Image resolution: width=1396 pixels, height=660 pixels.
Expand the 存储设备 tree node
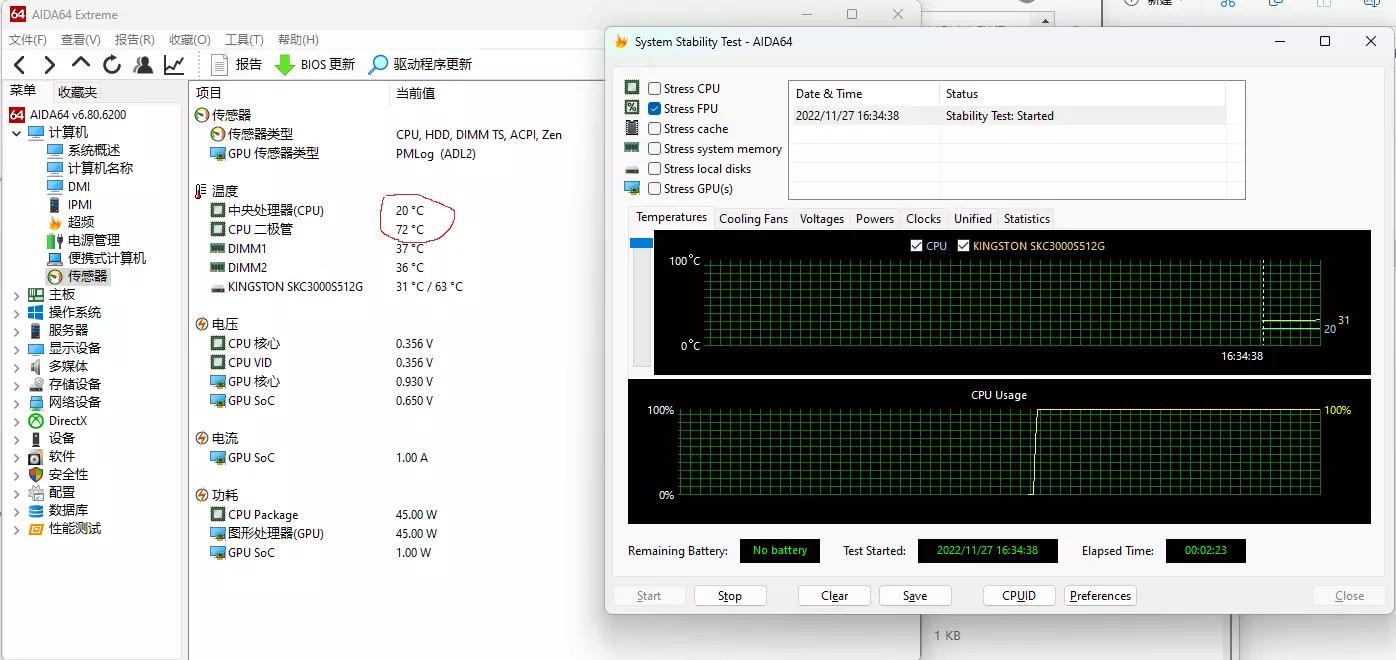click(x=15, y=384)
